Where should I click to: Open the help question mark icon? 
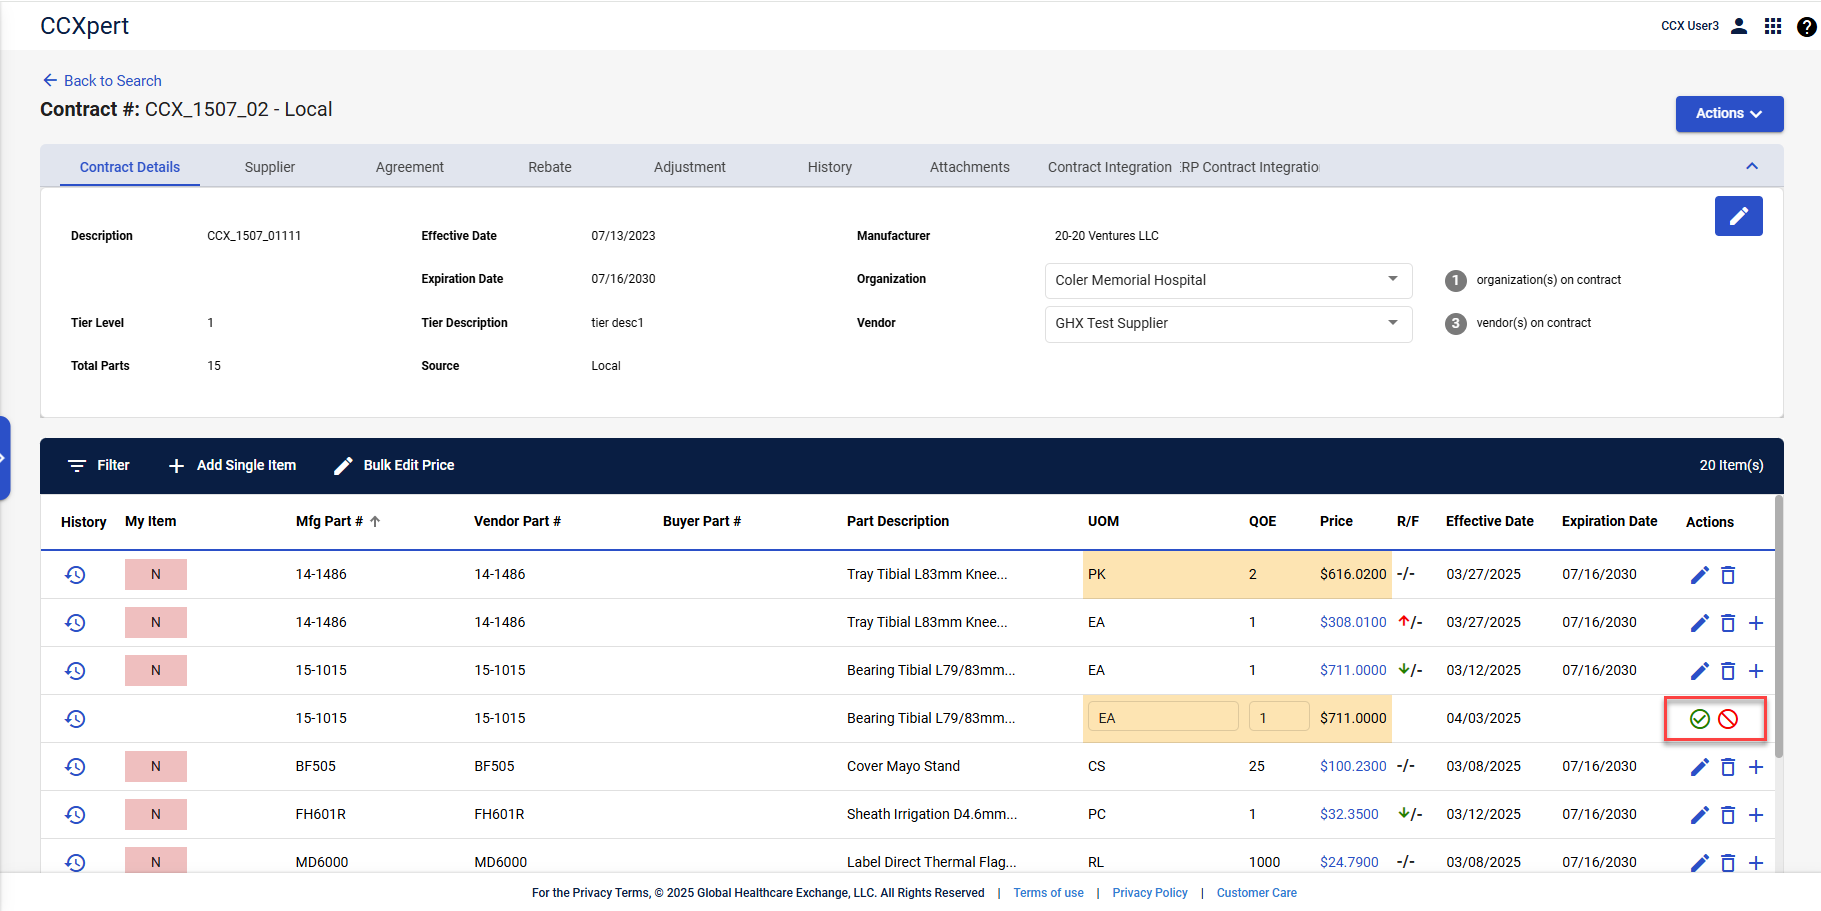(1806, 27)
